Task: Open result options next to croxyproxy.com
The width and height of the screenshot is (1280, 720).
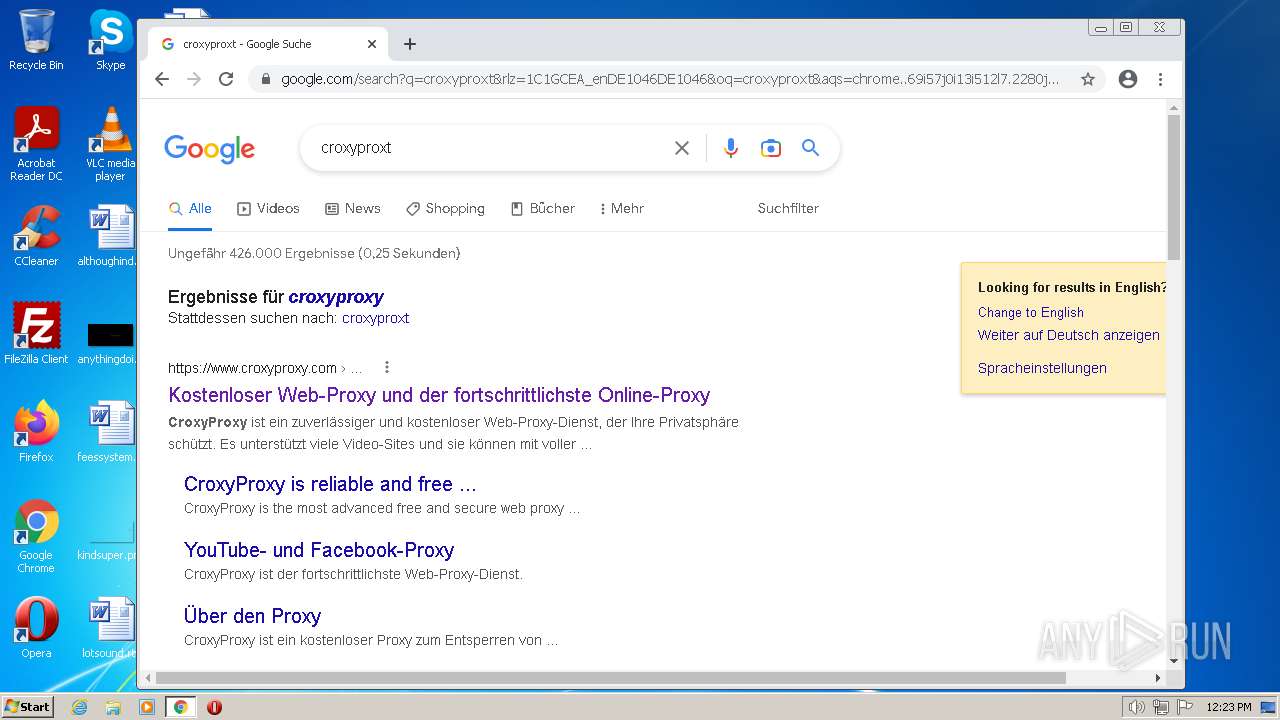Action: coord(387,367)
